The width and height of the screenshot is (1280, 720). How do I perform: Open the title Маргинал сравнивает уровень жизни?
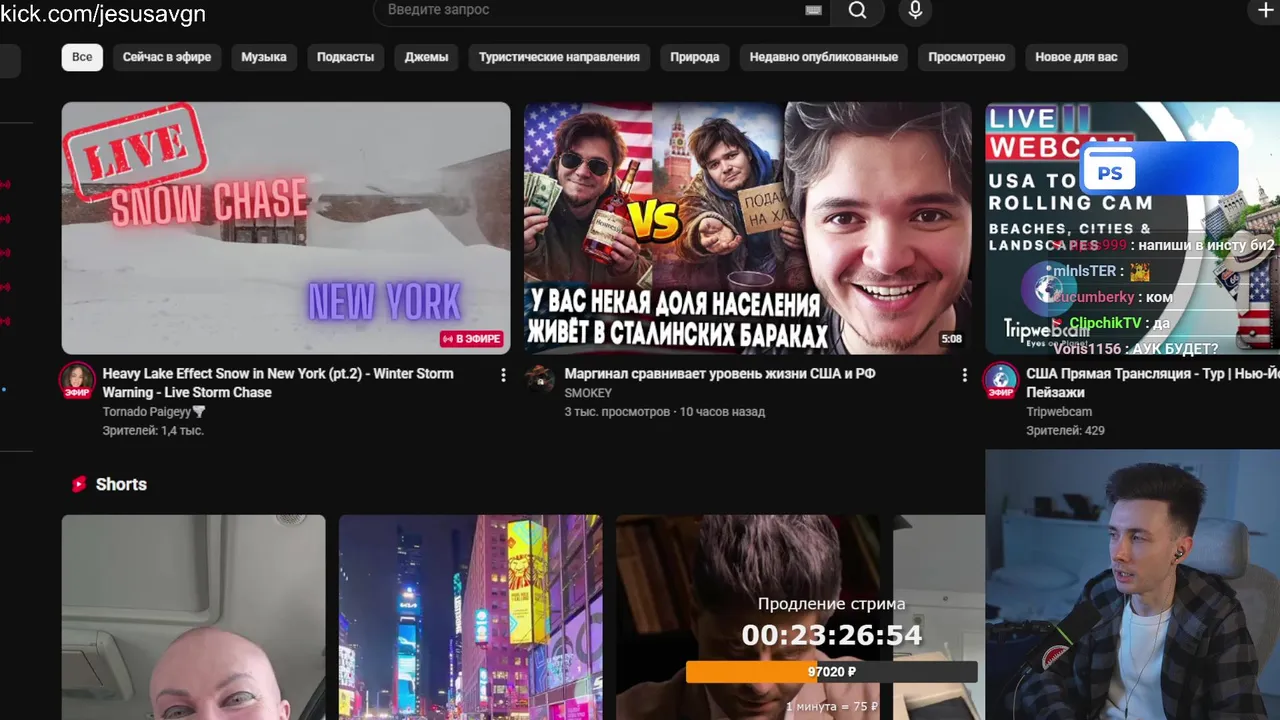[720, 374]
